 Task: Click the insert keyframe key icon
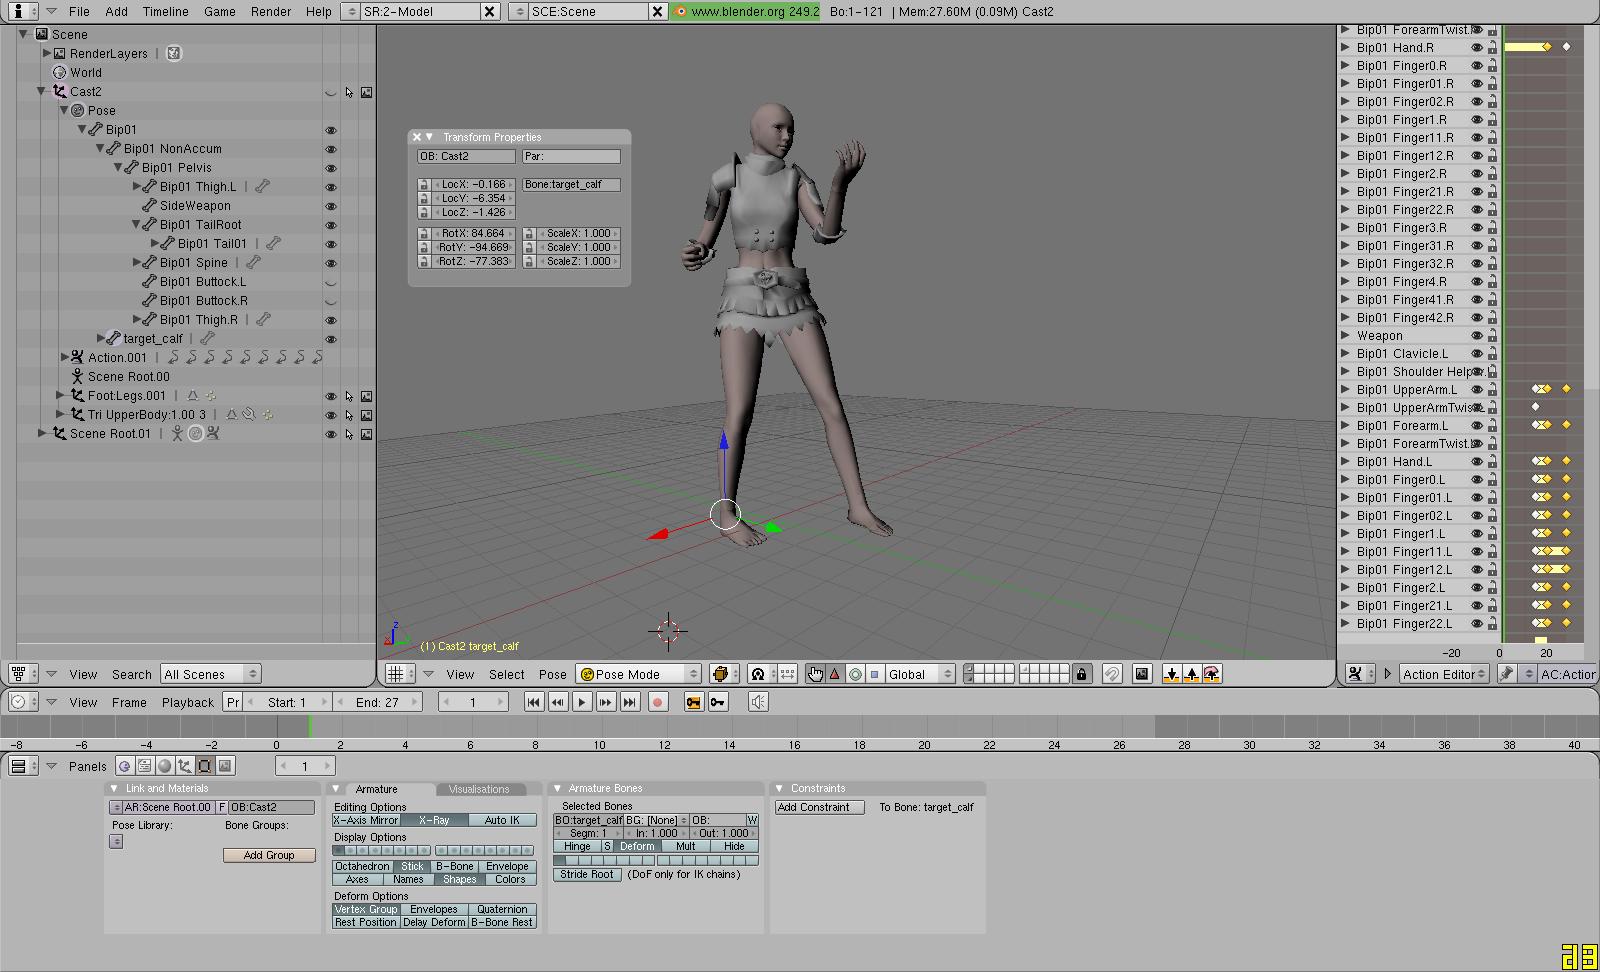tap(718, 702)
